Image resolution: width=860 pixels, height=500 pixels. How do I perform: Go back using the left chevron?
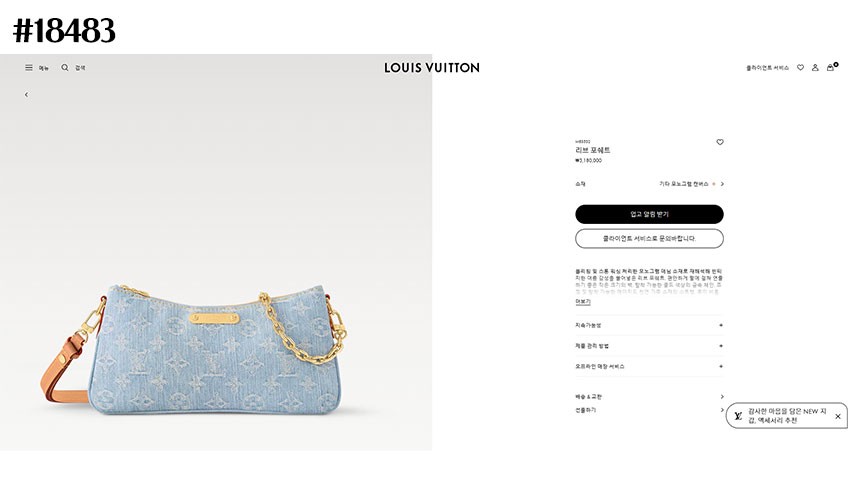(26, 95)
